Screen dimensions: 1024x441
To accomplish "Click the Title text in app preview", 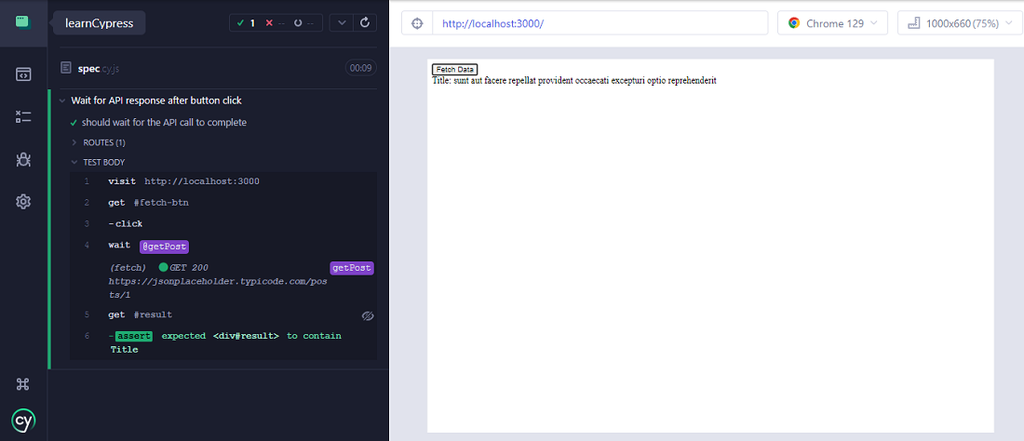I will pos(574,80).
